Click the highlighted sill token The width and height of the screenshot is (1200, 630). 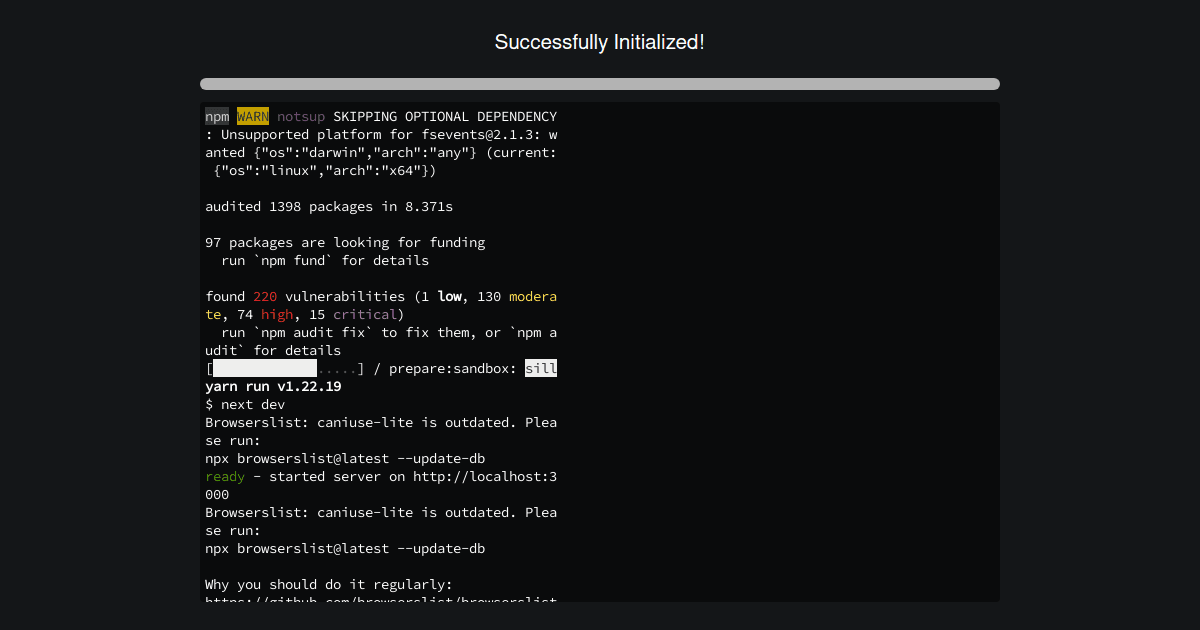click(x=541, y=368)
